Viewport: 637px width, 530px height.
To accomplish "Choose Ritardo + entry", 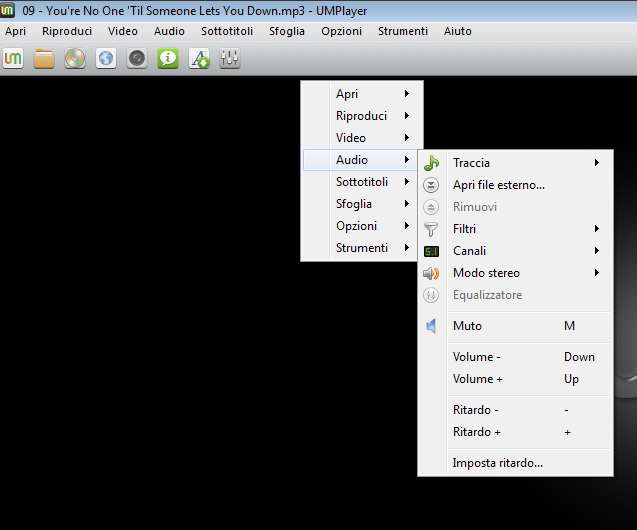I will [516, 432].
